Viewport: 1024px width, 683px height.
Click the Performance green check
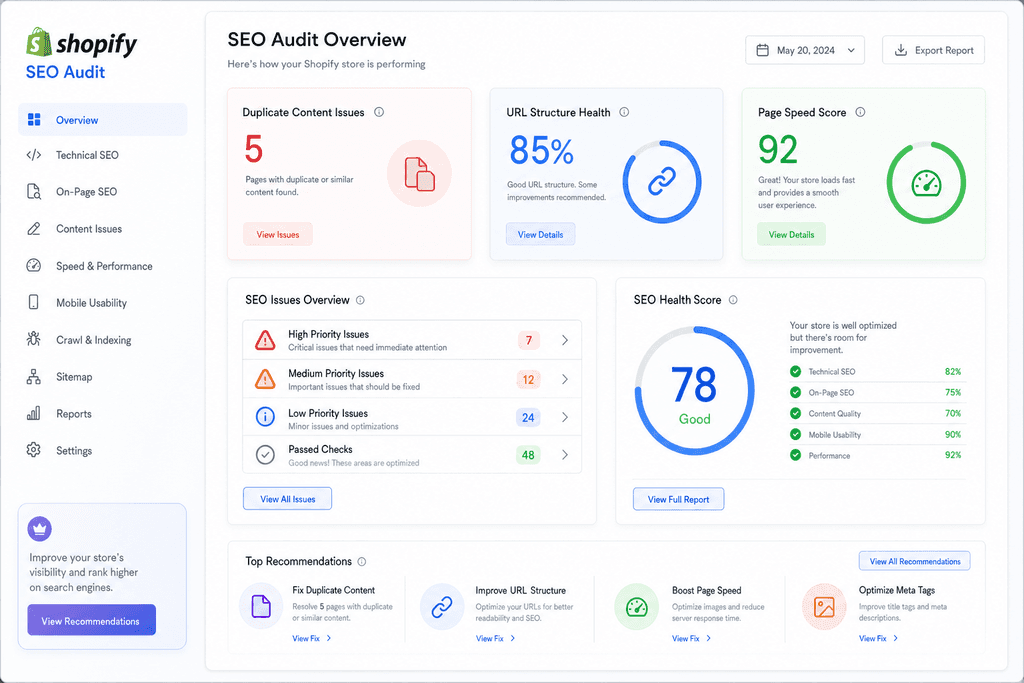795,455
